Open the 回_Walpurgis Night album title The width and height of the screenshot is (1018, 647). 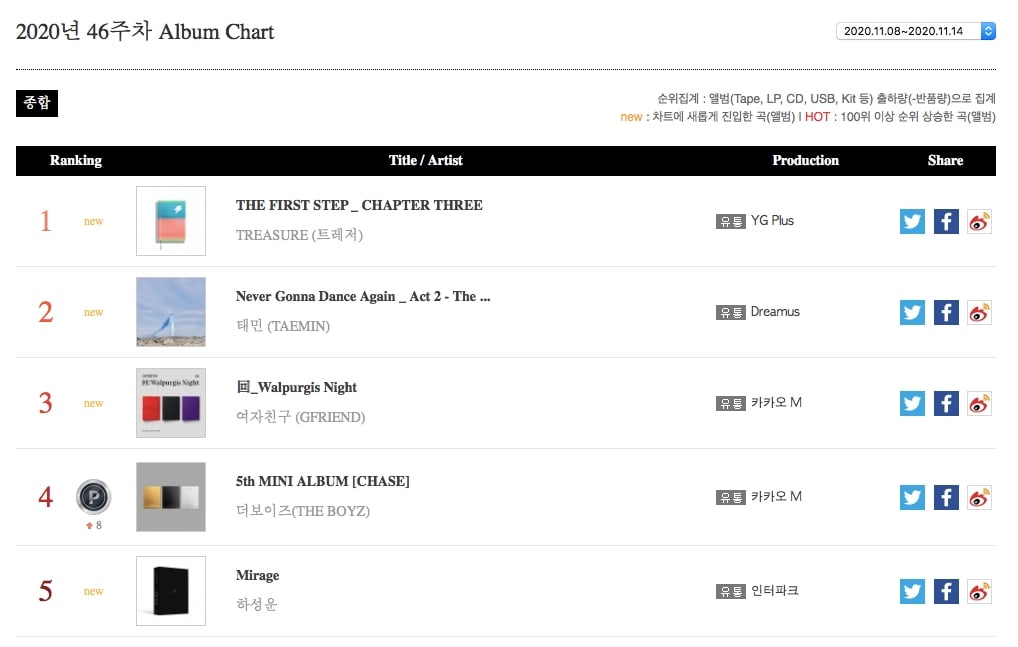click(x=296, y=387)
